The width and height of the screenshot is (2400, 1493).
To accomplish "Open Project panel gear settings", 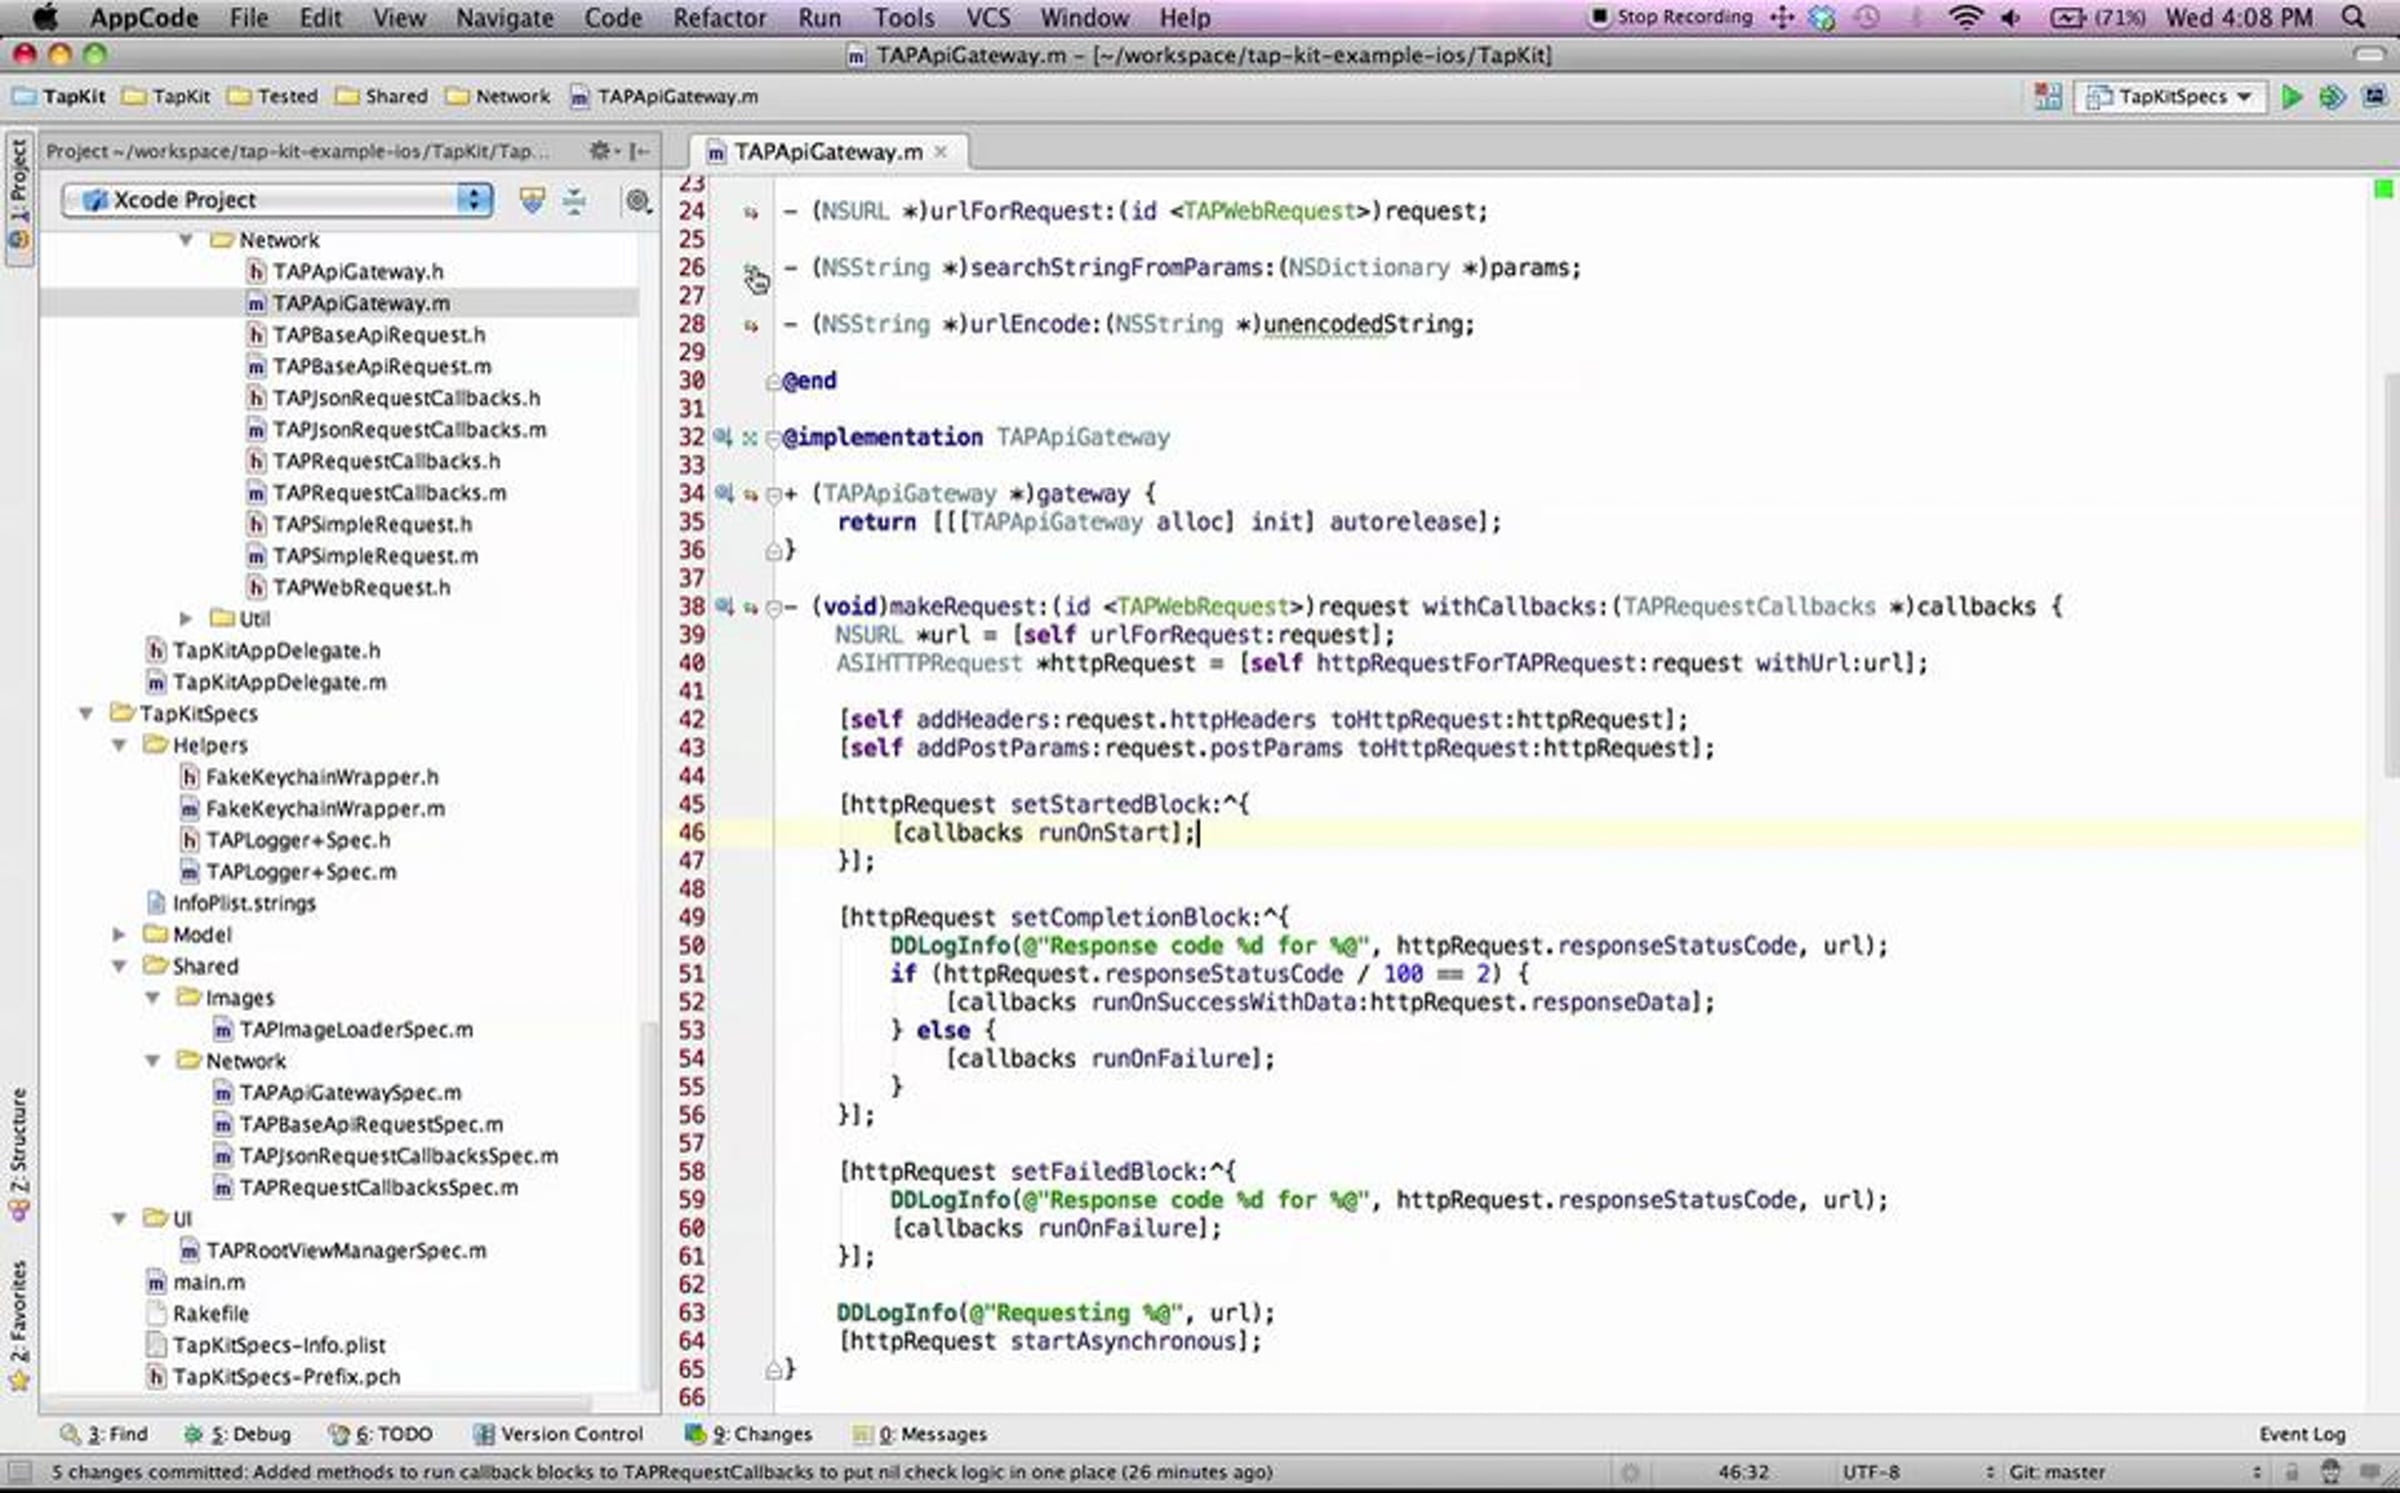I will point(600,151).
